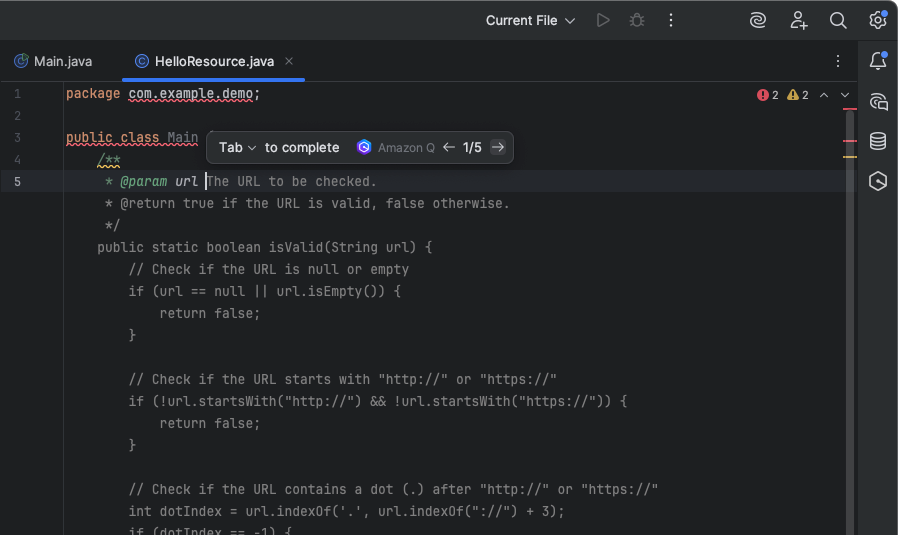
Task: Open the Notifications bell panel
Action: click(878, 61)
